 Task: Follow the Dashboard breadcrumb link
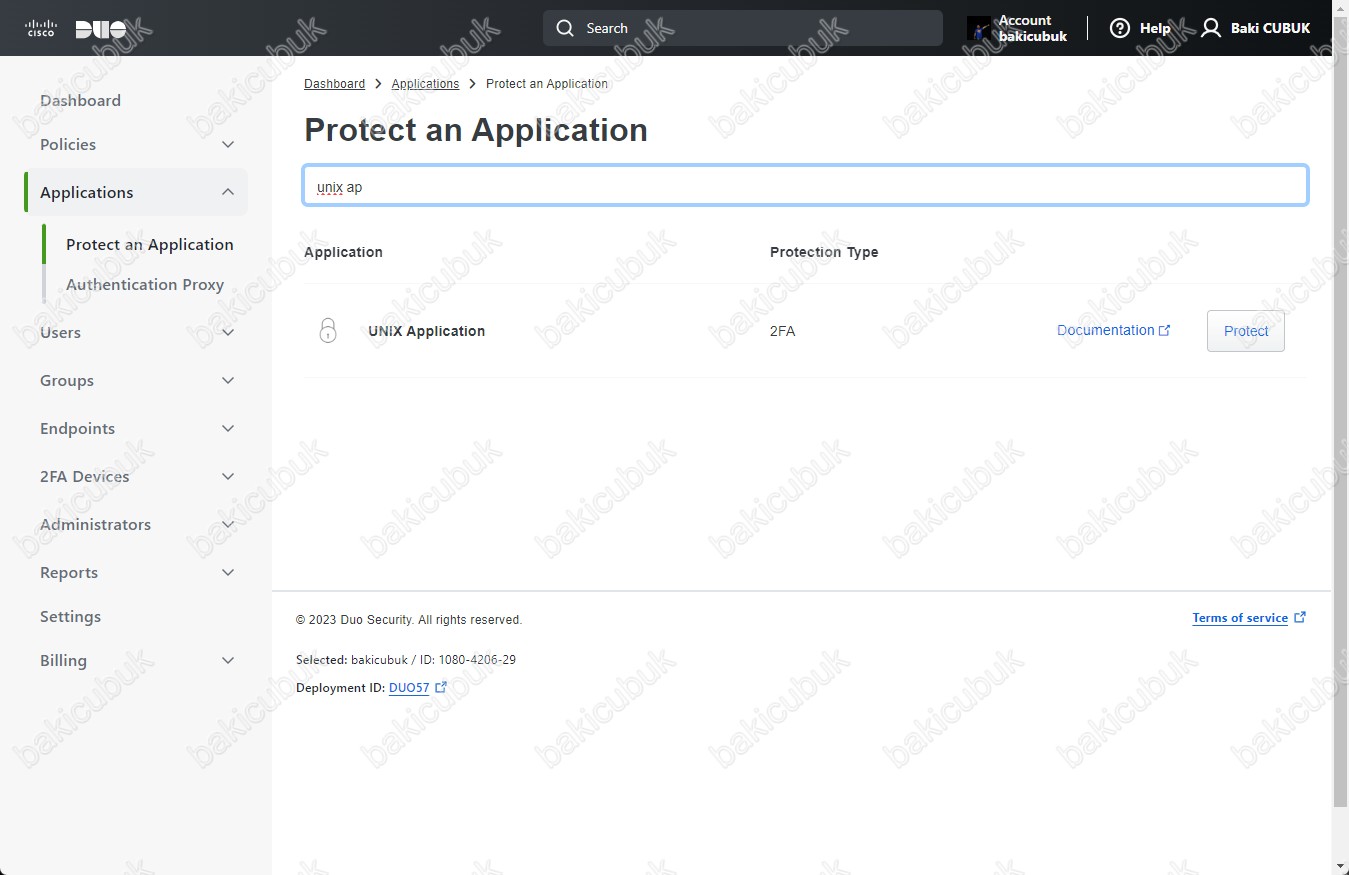pyautogui.click(x=334, y=84)
